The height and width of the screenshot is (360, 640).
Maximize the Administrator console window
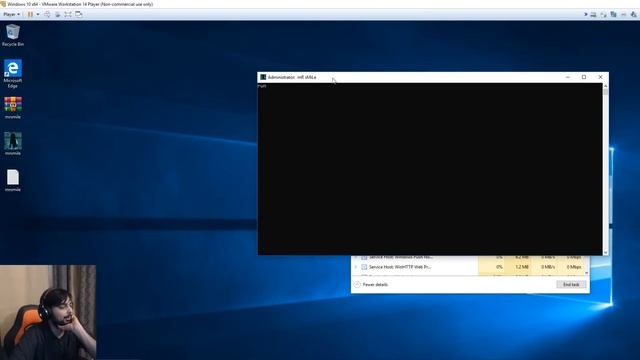pyautogui.click(x=584, y=77)
